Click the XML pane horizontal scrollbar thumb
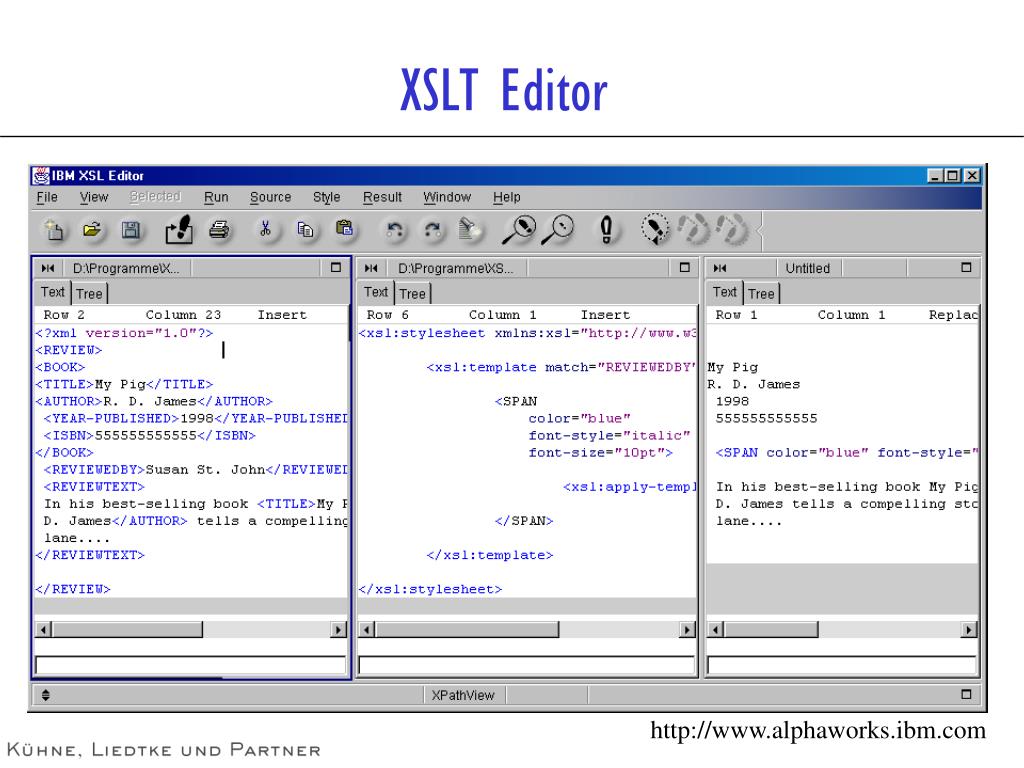The height and width of the screenshot is (768, 1024). (x=127, y=630)
